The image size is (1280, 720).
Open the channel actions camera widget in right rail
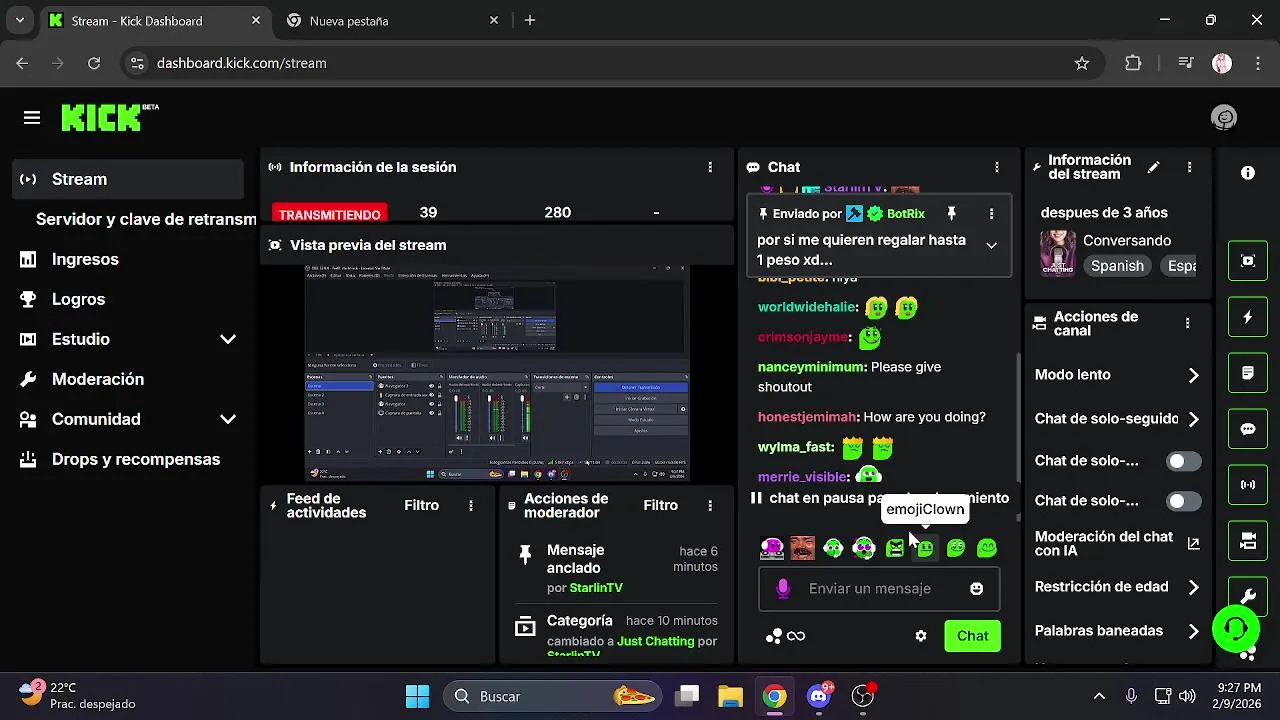1248,541
